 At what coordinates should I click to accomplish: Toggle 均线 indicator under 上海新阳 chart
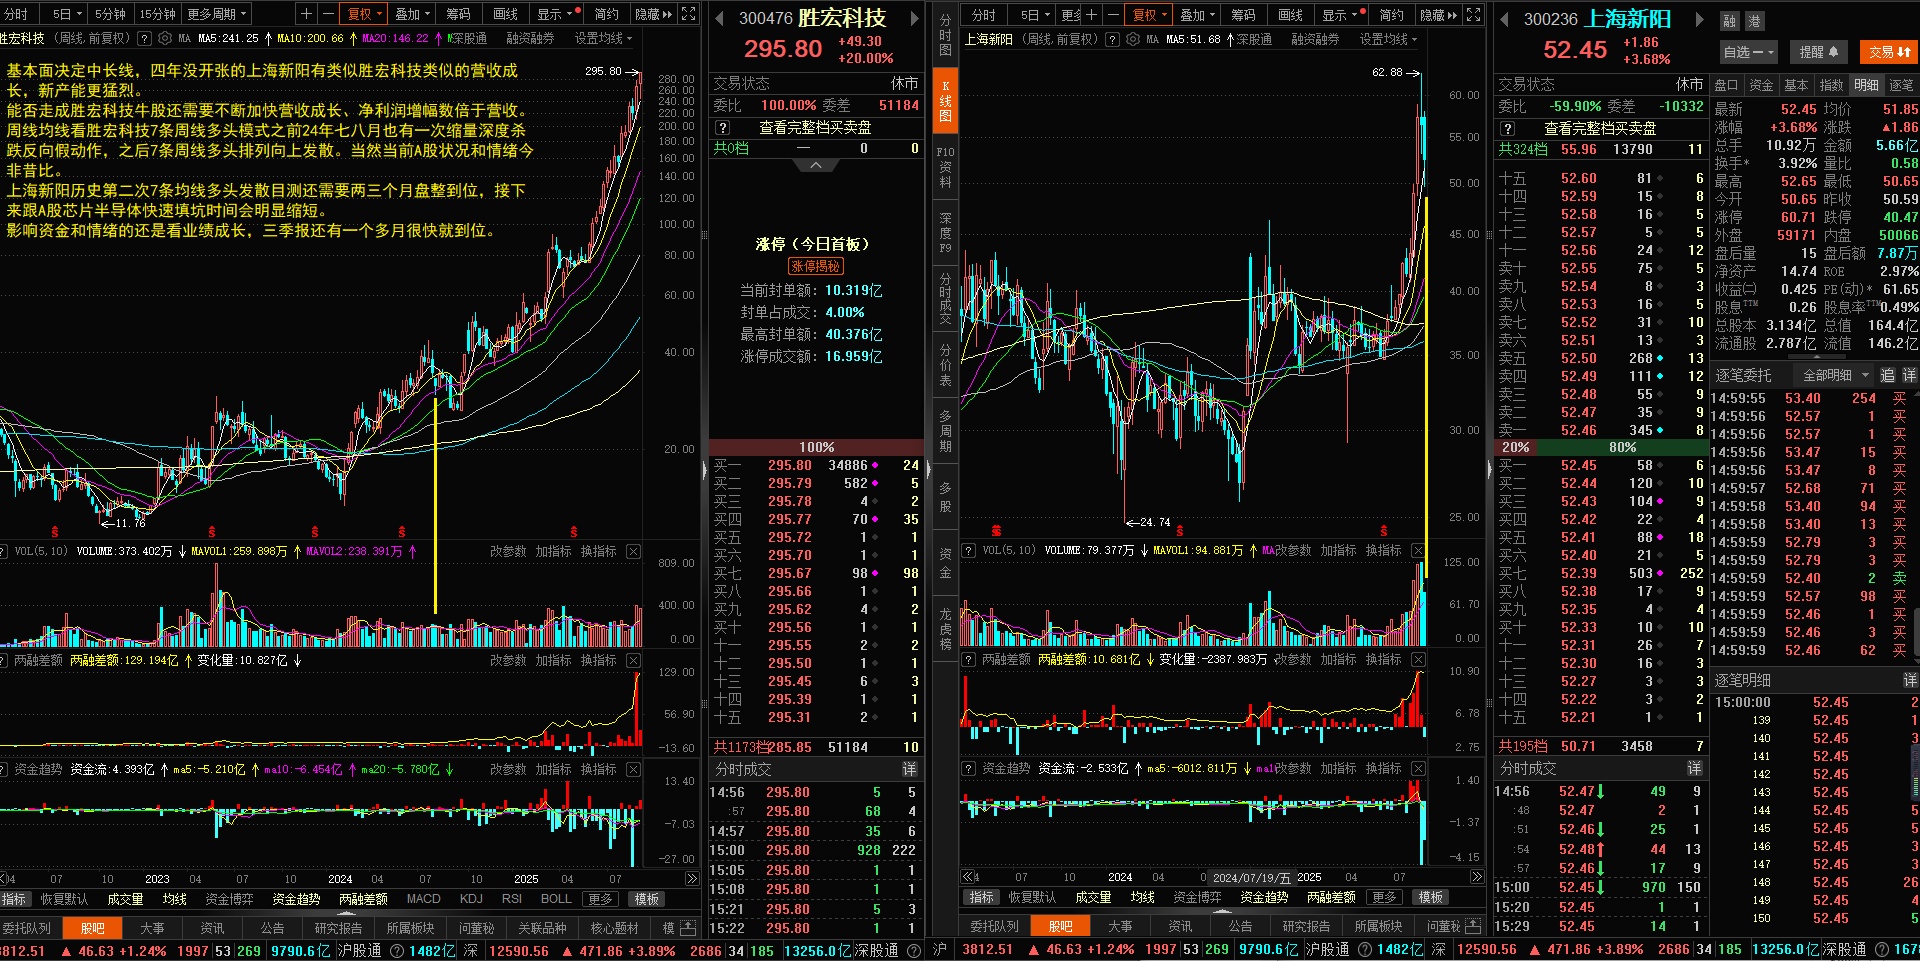click(1143, 897)
